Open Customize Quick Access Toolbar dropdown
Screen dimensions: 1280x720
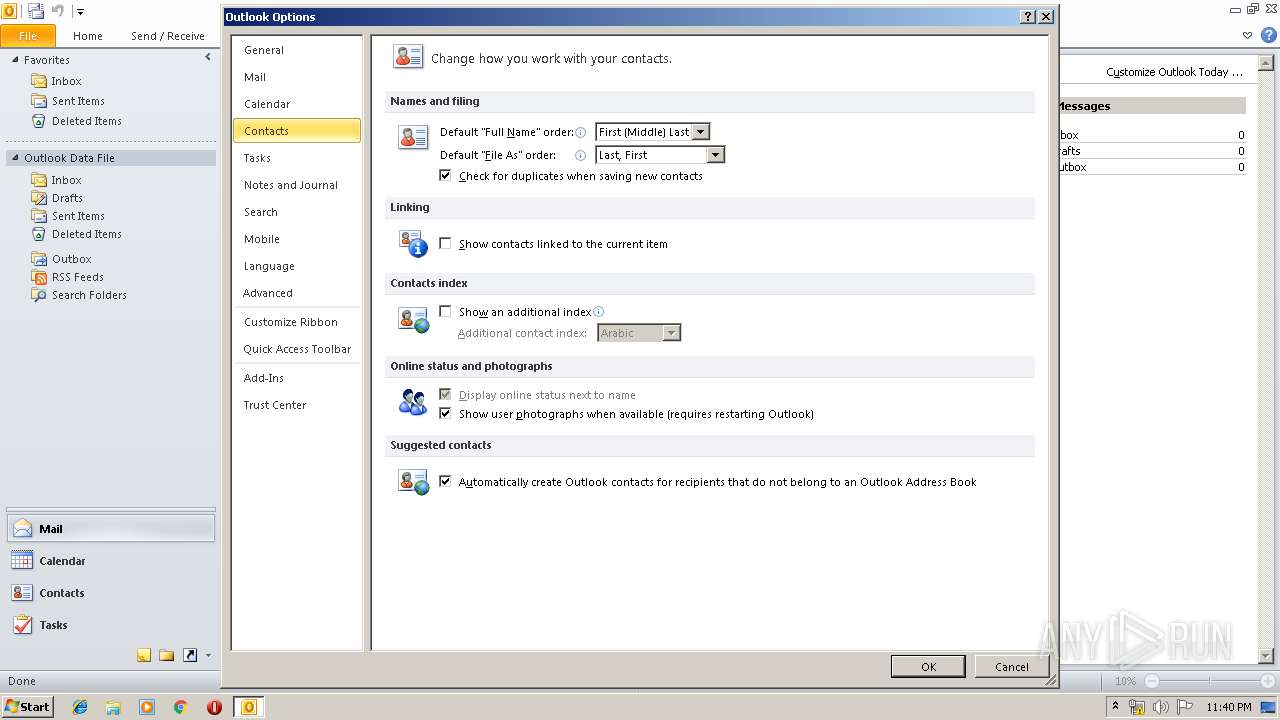[x=81, y=12]
